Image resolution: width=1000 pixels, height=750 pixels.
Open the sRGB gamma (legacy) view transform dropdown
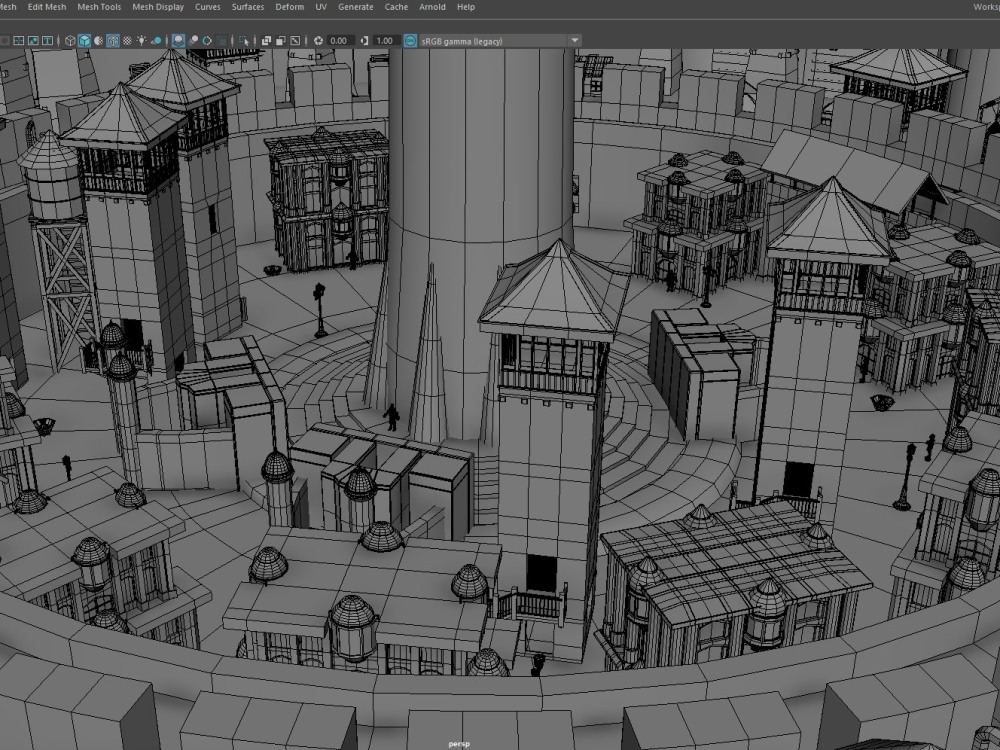[x=490, y=41]
